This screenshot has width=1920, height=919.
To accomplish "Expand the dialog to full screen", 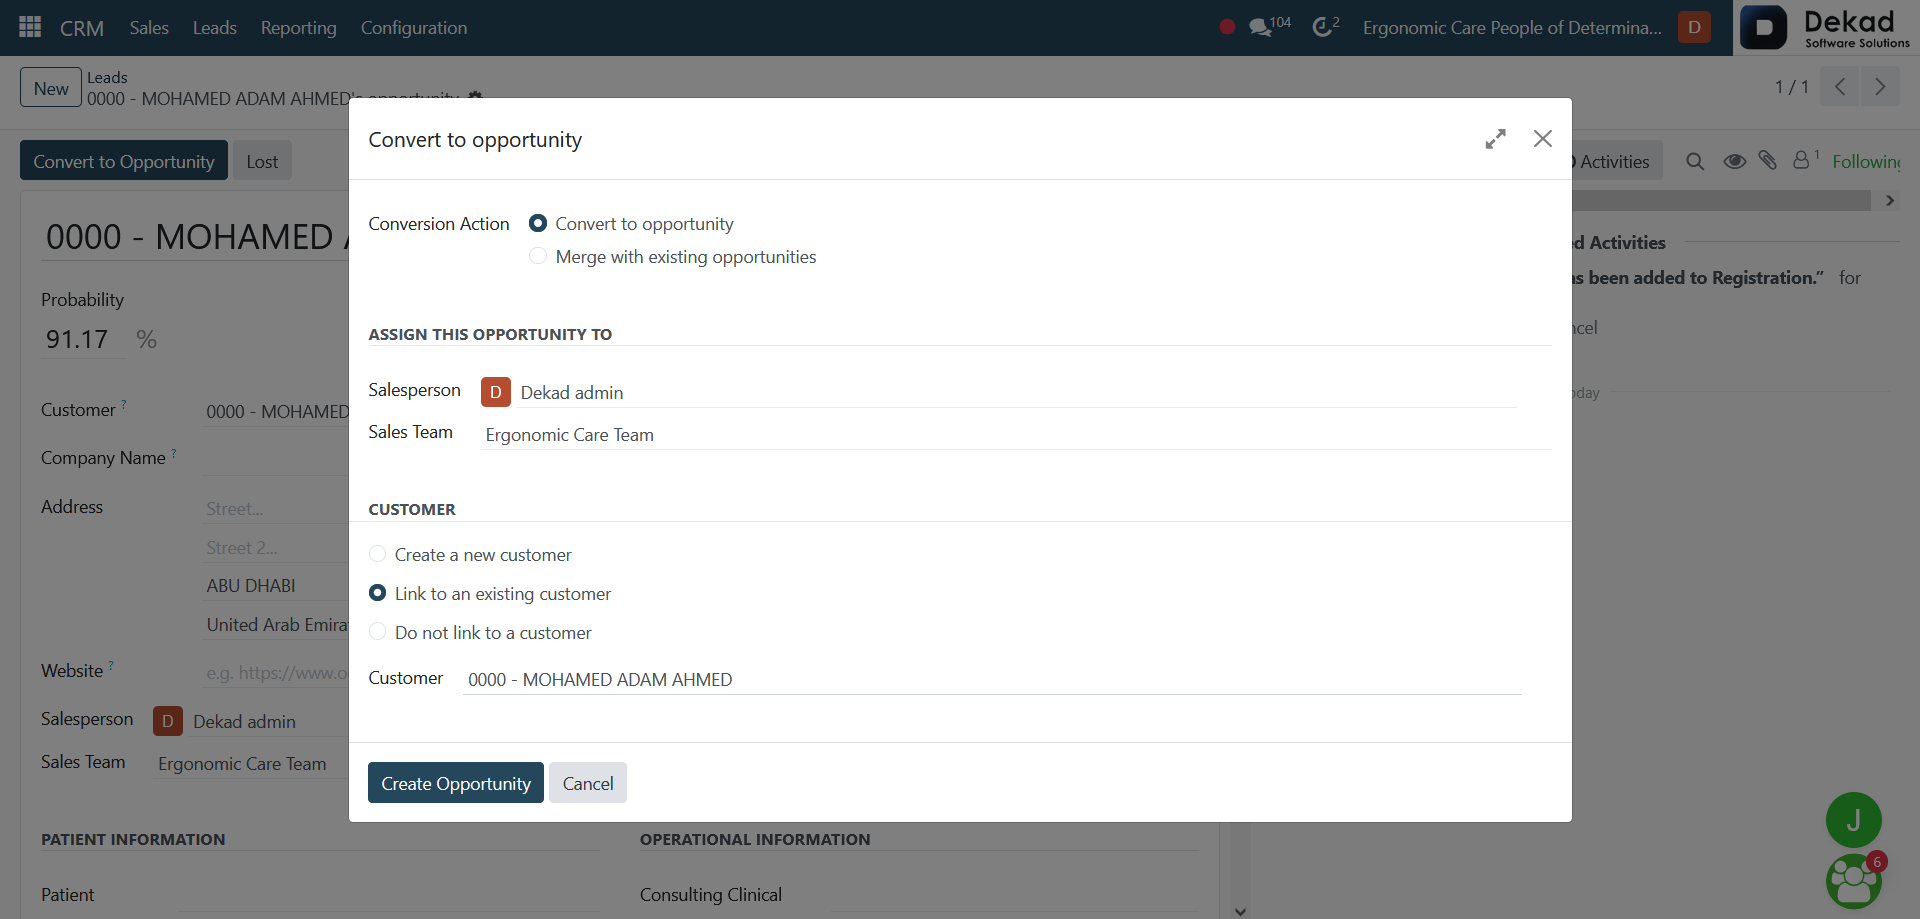I will coord(1495,139).
